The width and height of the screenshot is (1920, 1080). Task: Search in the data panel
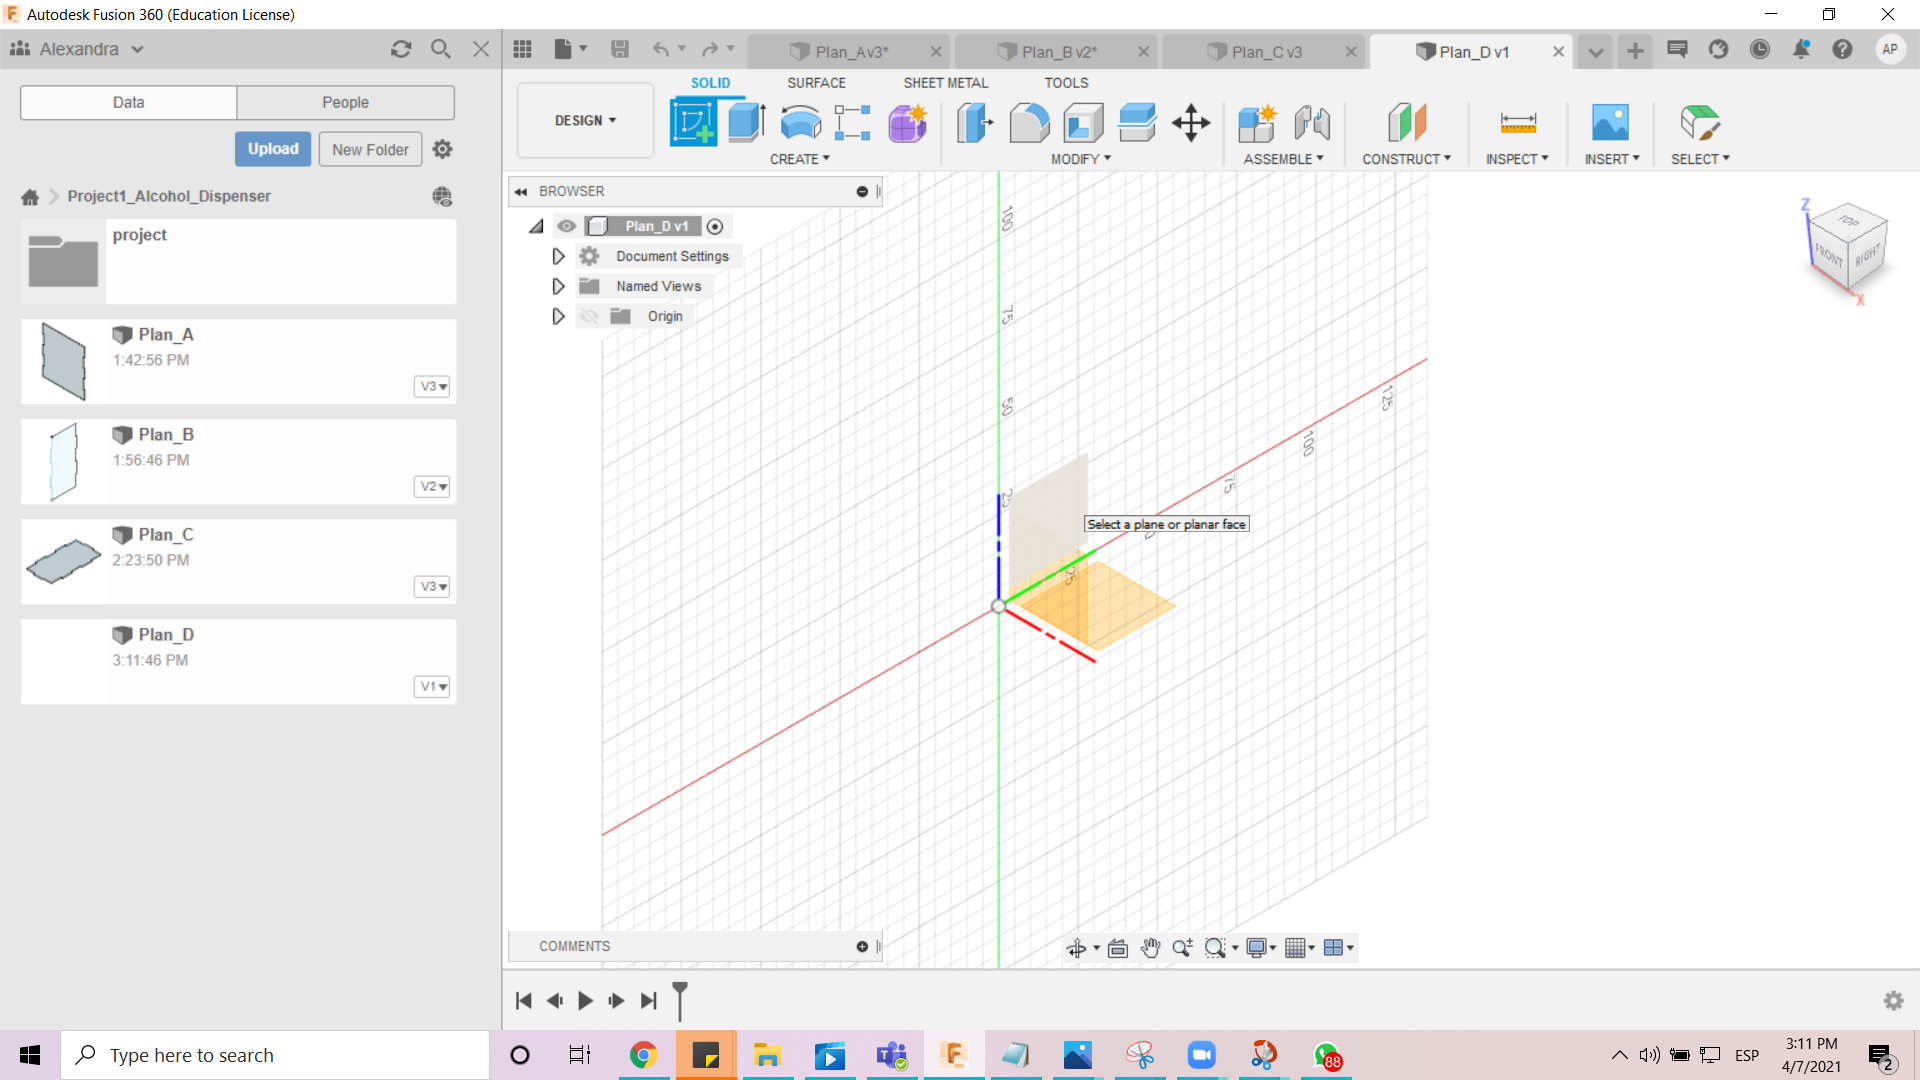440,49
